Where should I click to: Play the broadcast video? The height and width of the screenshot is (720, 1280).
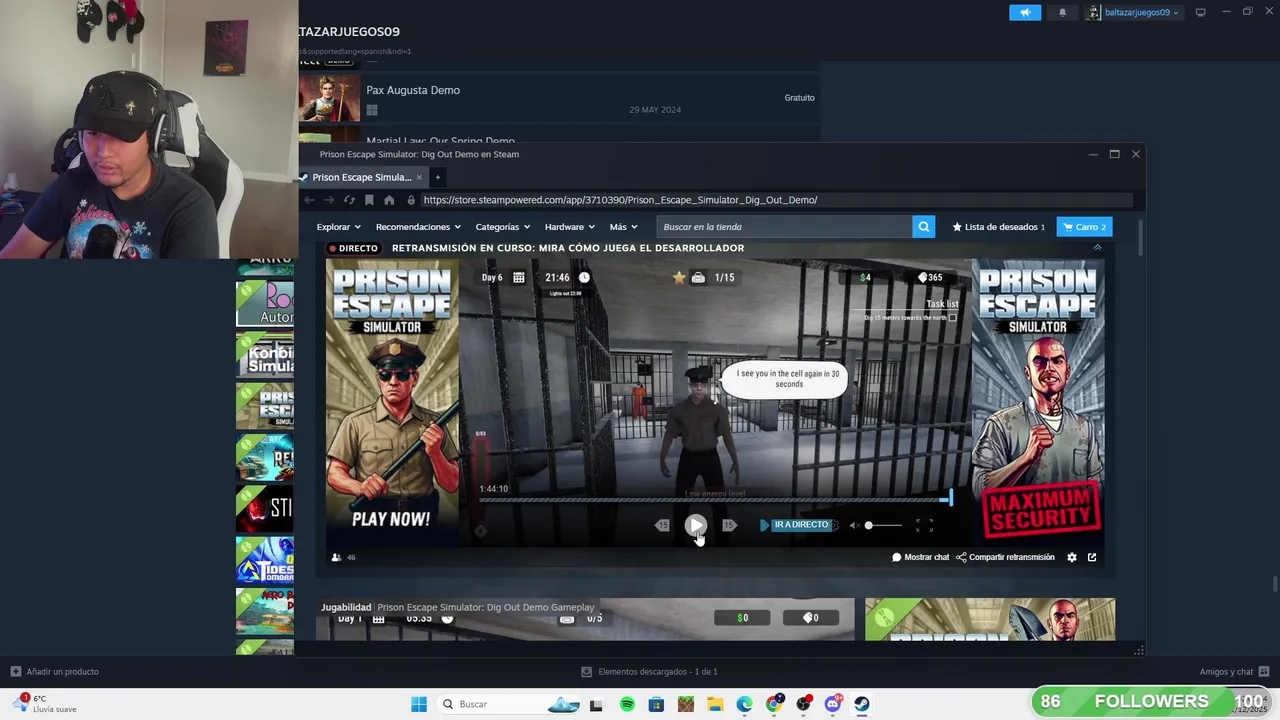pos(696,525)
